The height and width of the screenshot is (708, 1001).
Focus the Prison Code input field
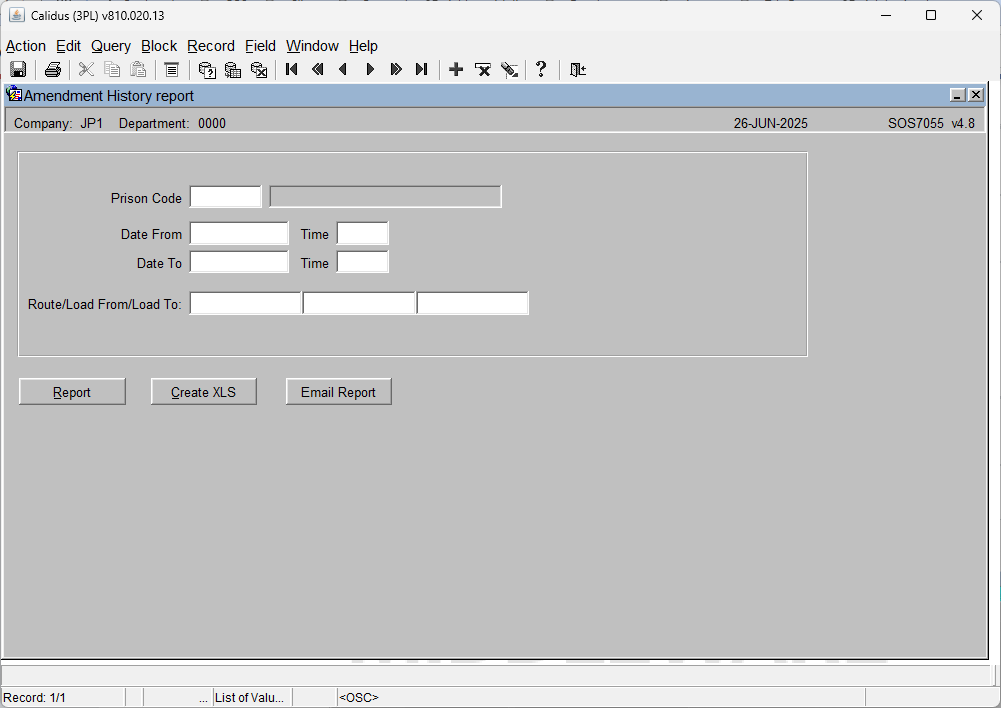pyautogui.click(x=226, y=197)
